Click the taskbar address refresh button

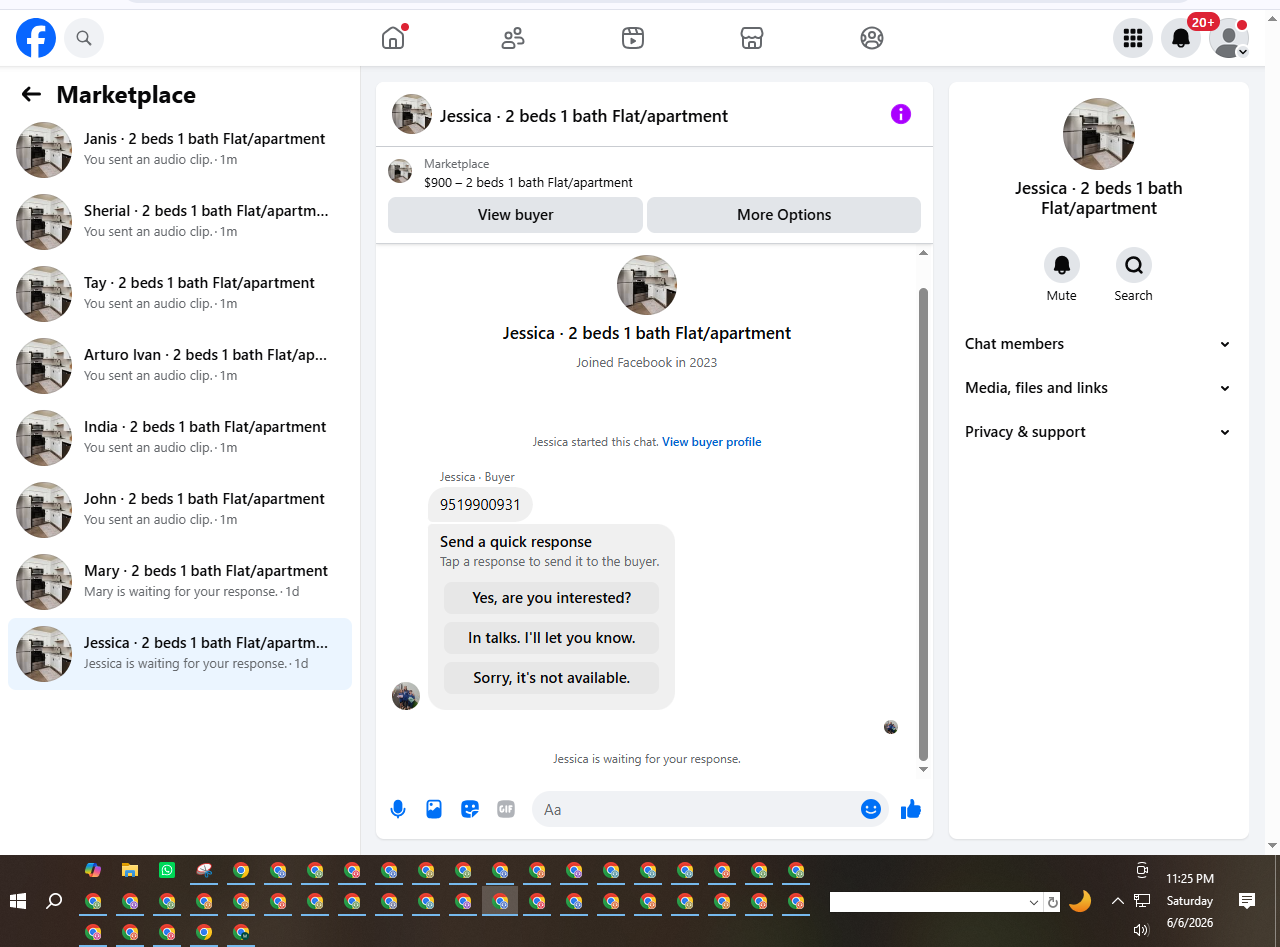[x=1052, y=902]
